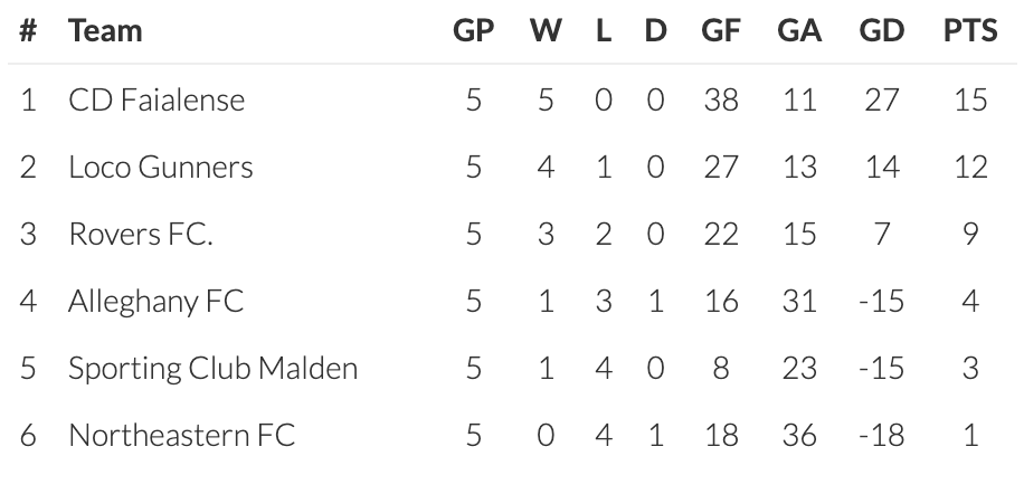Select the L column header
Image resolution: width=1024 pixels, height=494 pixels.
click(603, 31)
